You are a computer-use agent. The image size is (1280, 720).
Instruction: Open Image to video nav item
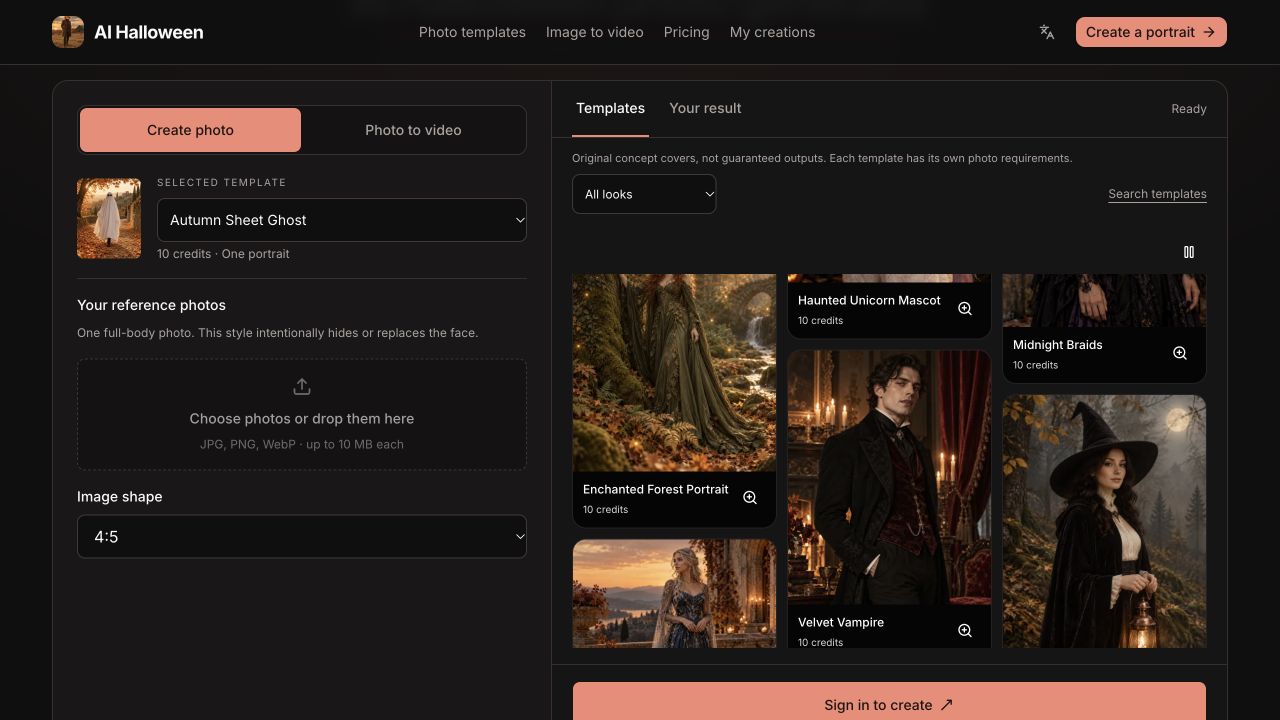[x=594, y=32]
